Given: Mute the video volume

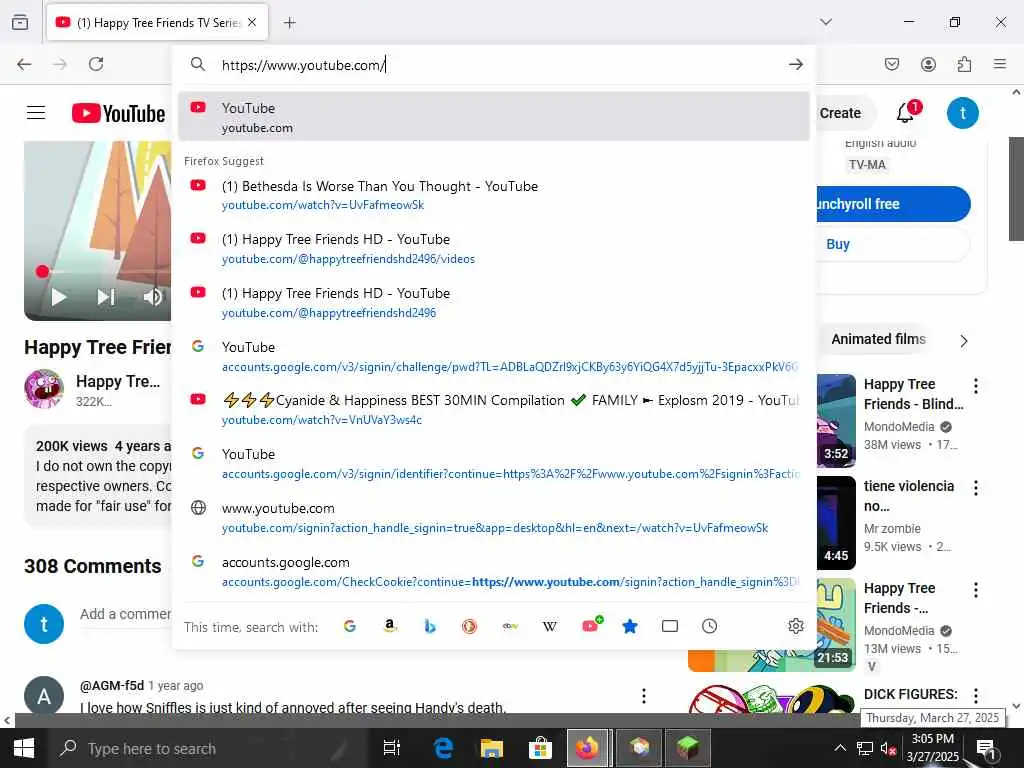Looking at the screenshot, I should pos(153,297).
